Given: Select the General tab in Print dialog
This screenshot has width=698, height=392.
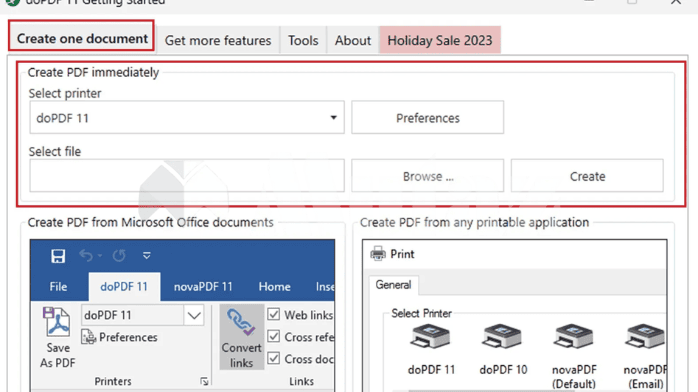Looking at the screenshot, I should coord(393,285).
